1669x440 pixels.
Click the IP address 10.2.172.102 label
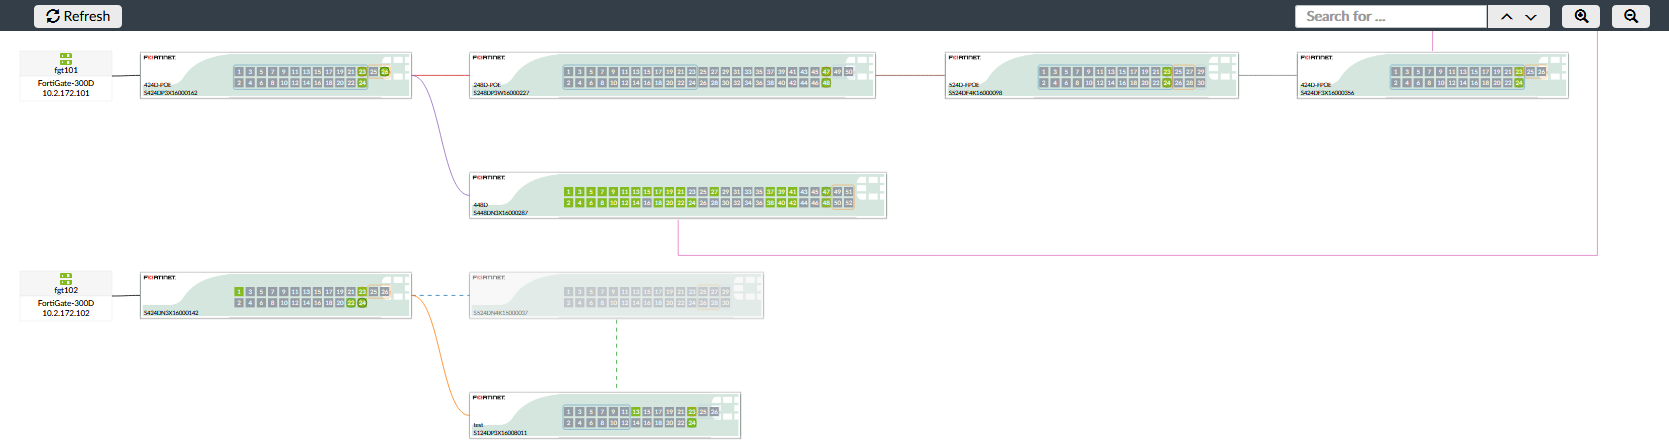[66, 313]
